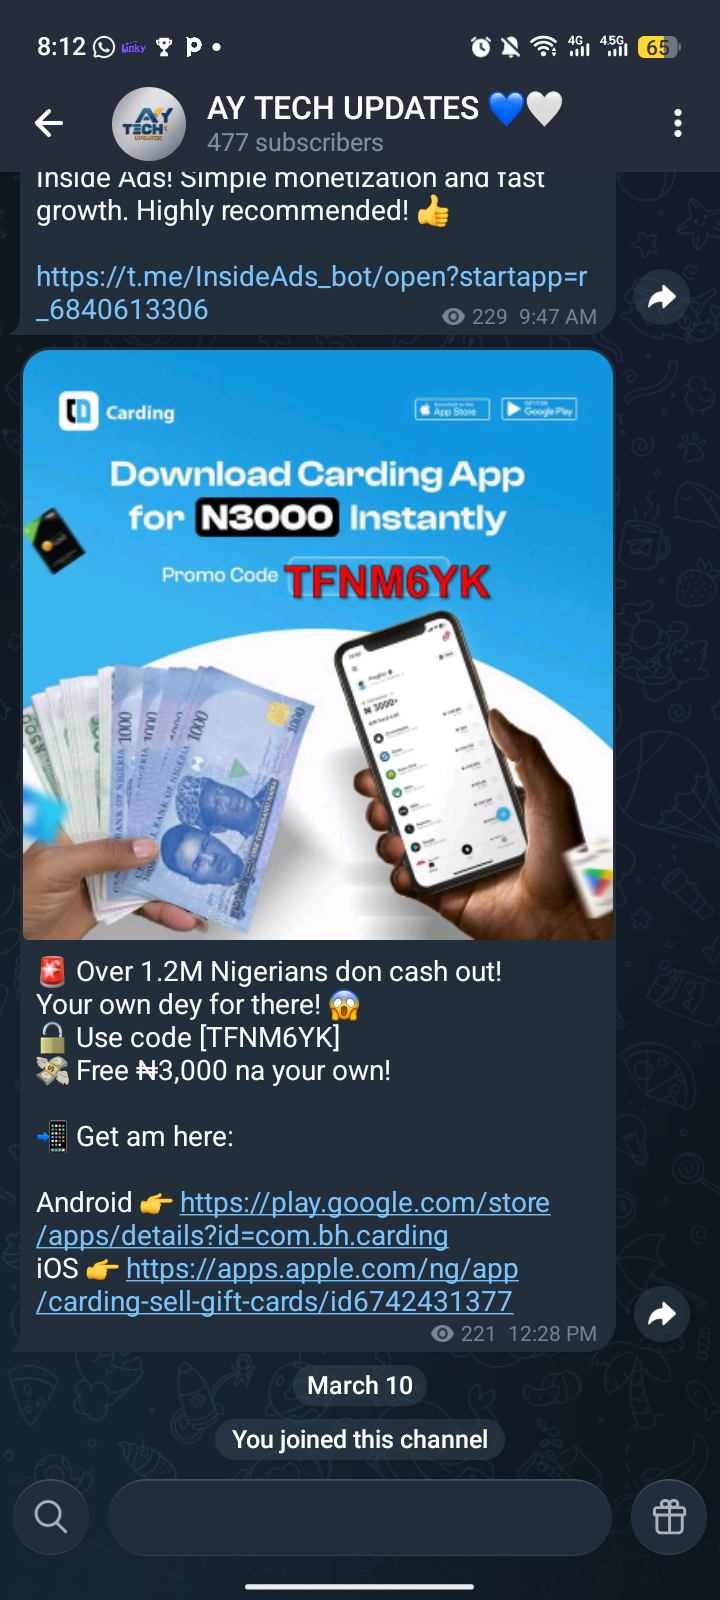Tap the Google Play badge in banner

click(539, 410)
